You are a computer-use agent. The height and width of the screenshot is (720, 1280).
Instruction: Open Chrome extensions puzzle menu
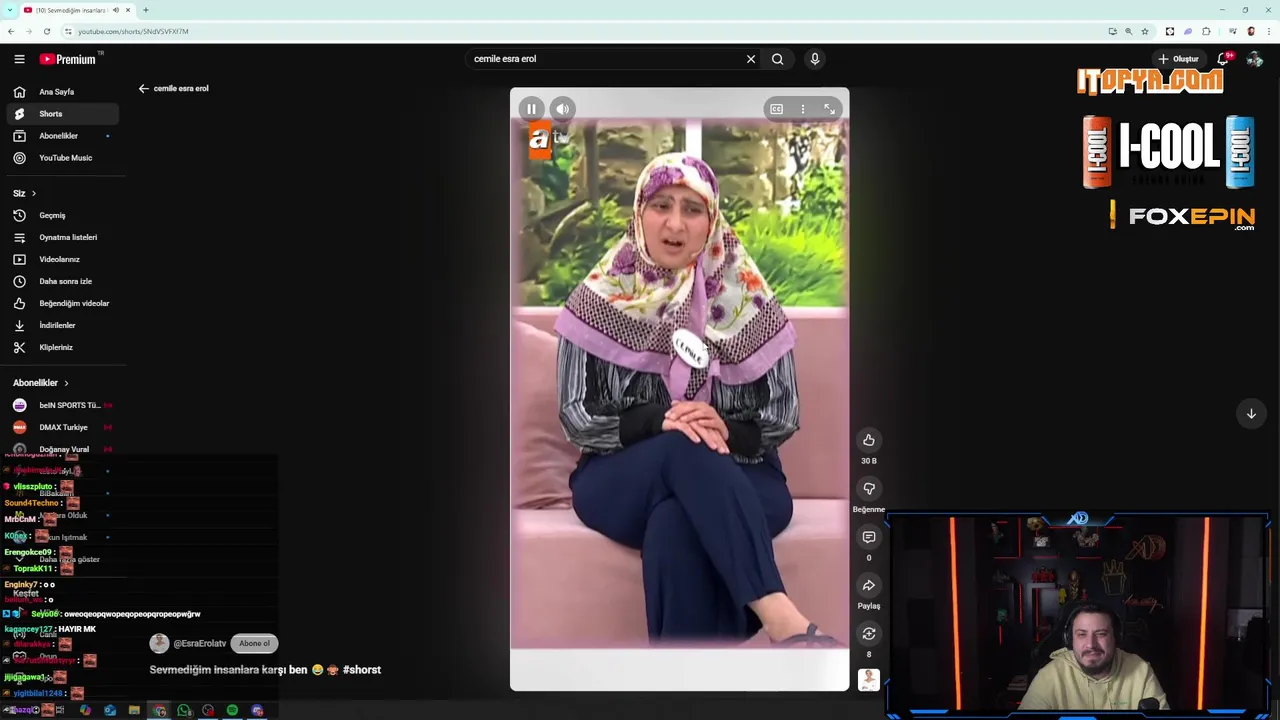pyautogui.click(x=1206, y=31)
